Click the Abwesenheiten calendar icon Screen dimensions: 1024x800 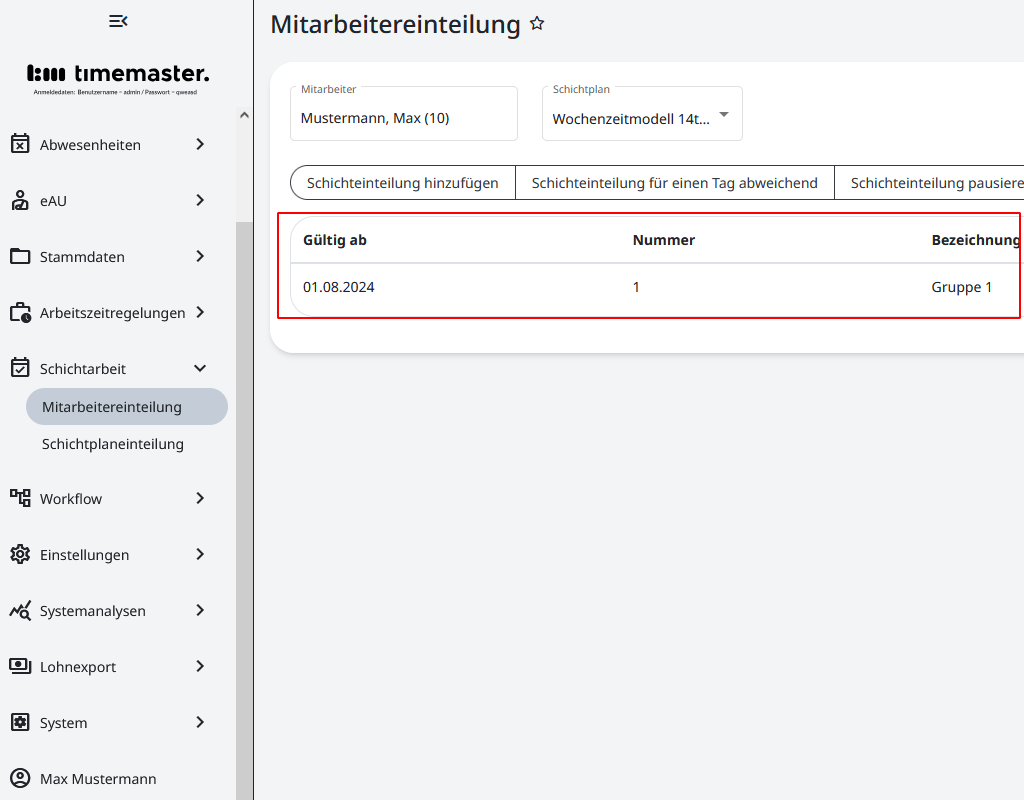pos(20,144)
